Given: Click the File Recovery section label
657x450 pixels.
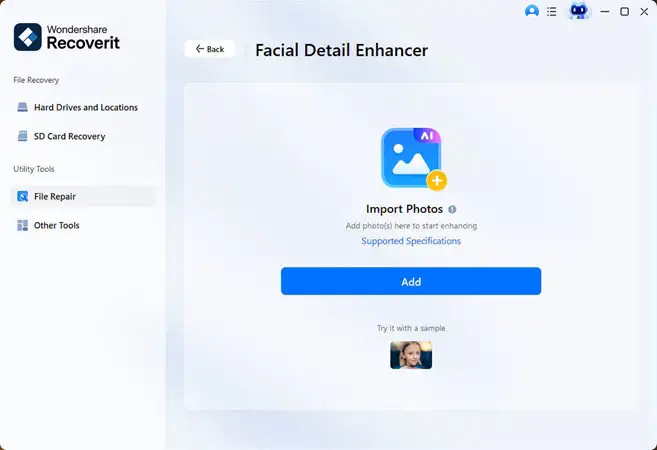Looking at the screenshot, I should (x=36, y=80).
